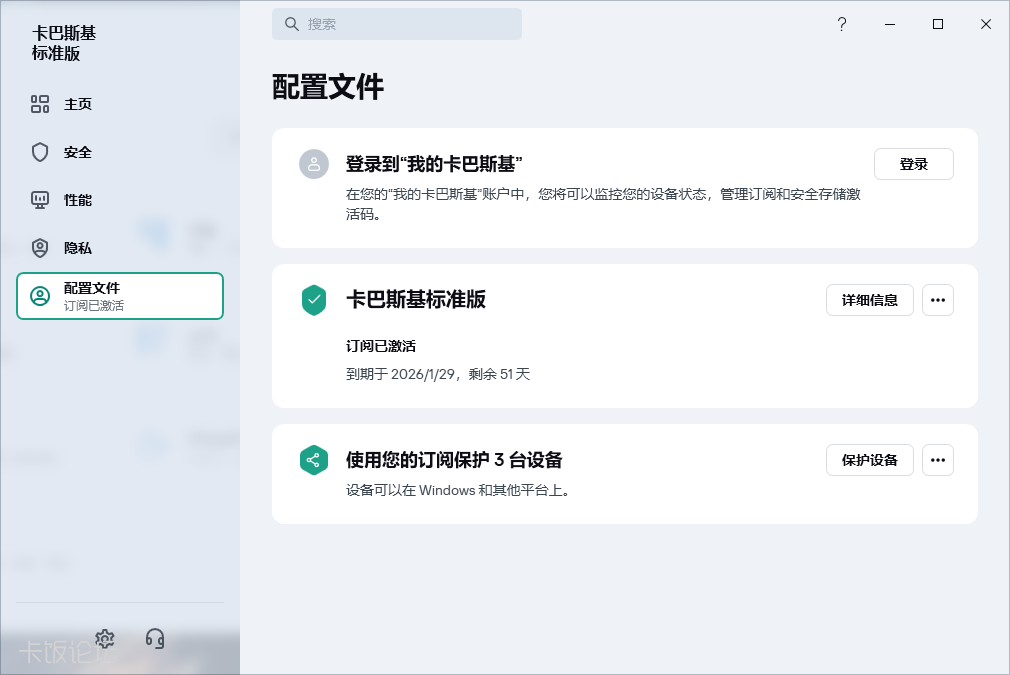The image size is (1010, 675).
Task: Go to the 性能 section
Action: coord(77,200)
